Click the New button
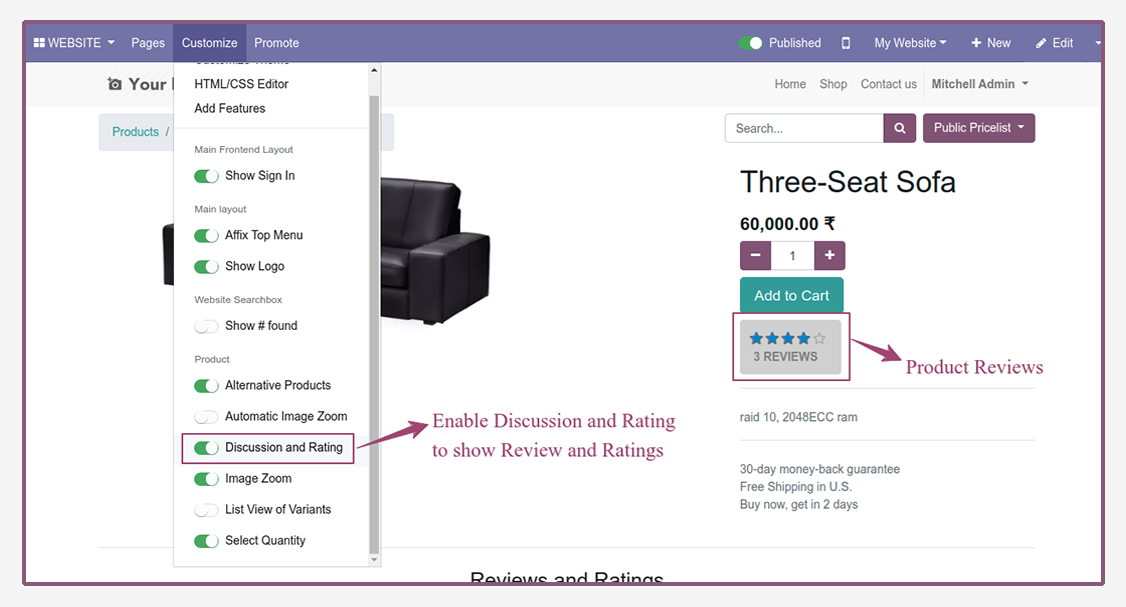Screen dimensions: 1126x607 pyautogui.click(x=991, y=43)
